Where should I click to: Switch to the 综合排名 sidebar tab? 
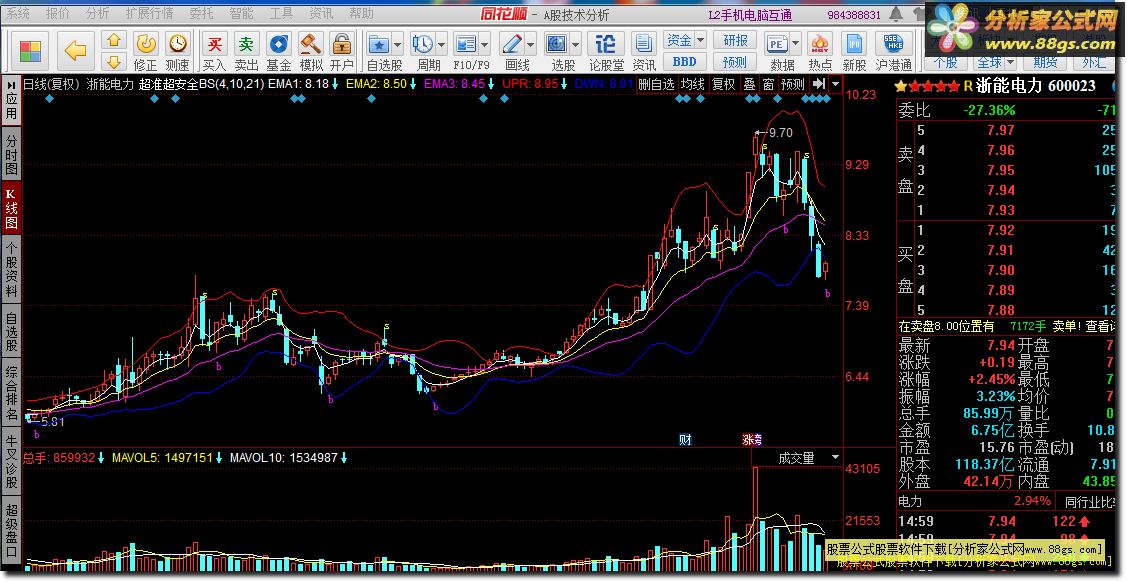11,393
